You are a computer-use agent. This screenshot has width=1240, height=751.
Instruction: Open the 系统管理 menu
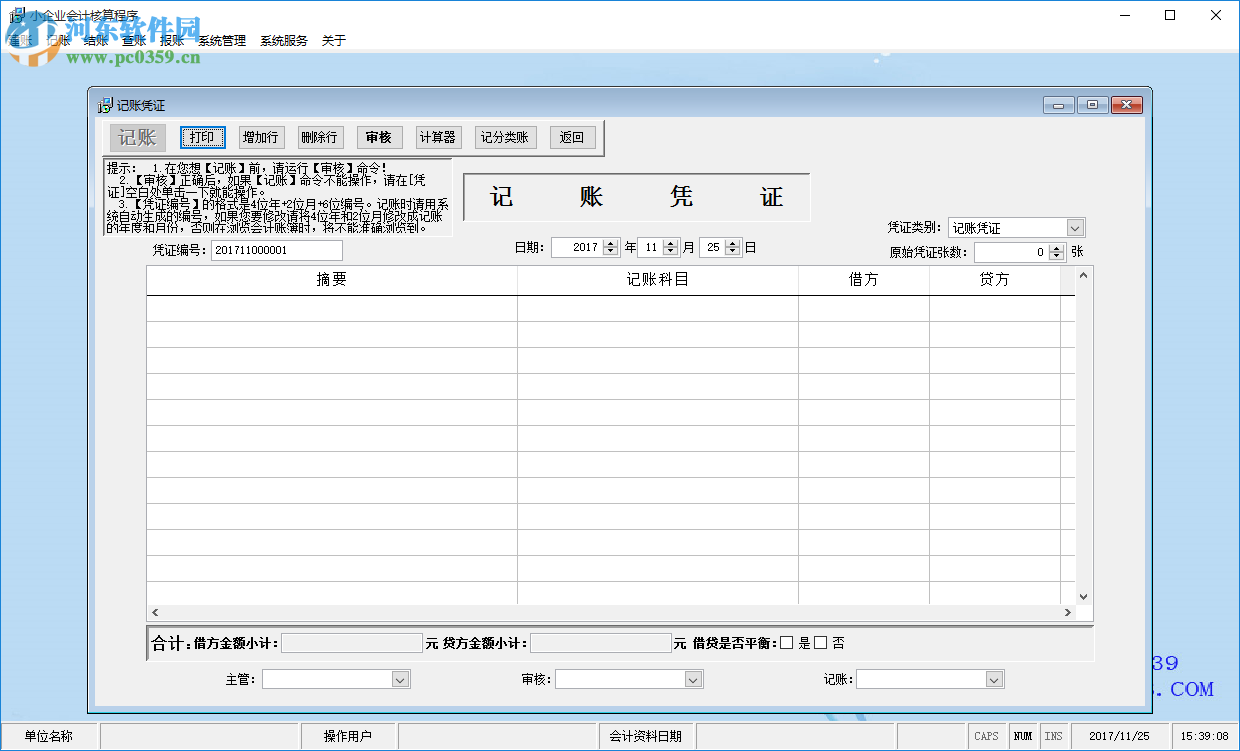[x=221, y=40]
